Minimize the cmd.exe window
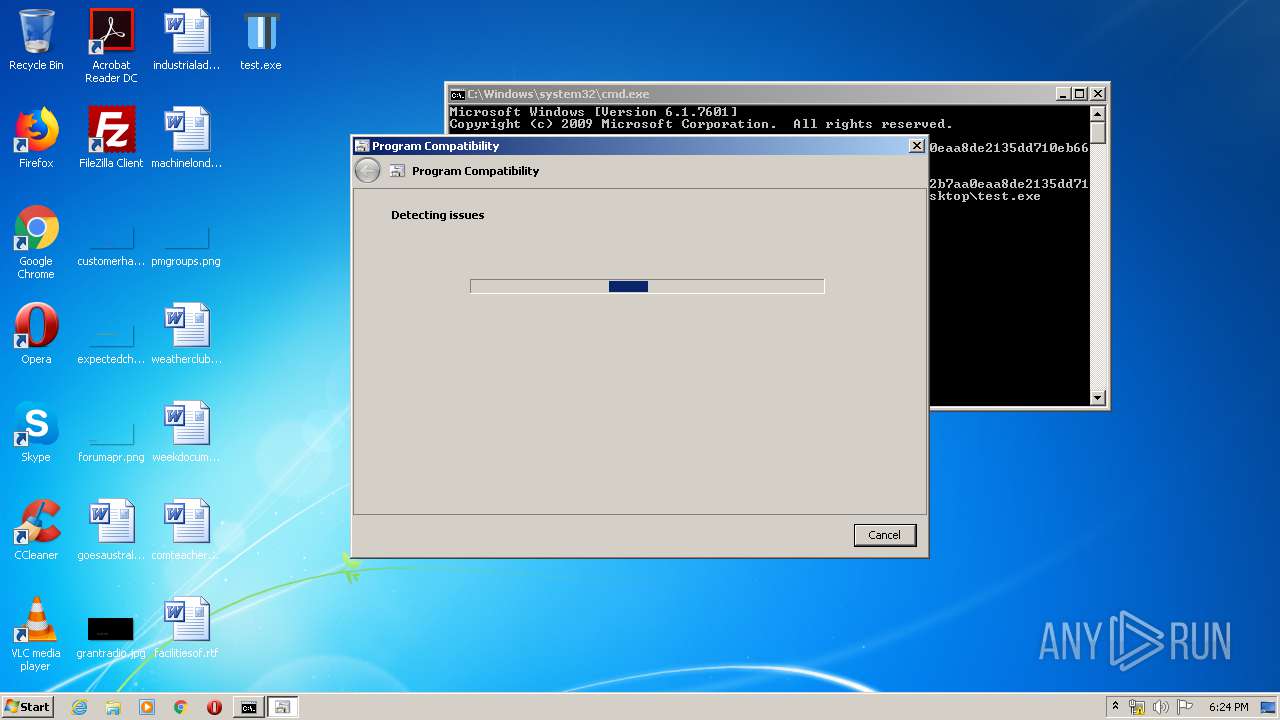This screenshot has width=1280, height=720. [x=1063, y=94]
